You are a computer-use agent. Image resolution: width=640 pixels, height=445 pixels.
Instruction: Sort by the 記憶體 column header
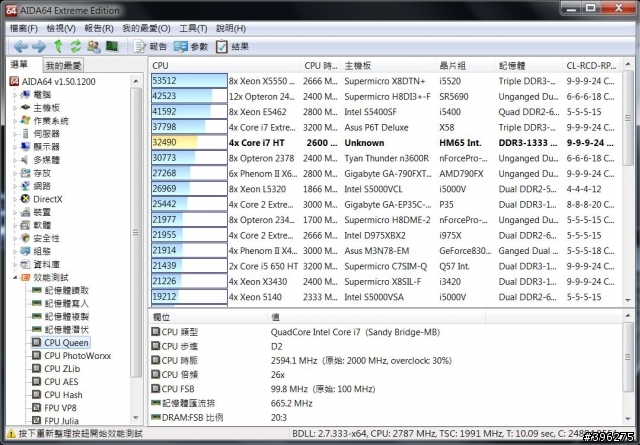pyautogui.click(x=529, y=65)
